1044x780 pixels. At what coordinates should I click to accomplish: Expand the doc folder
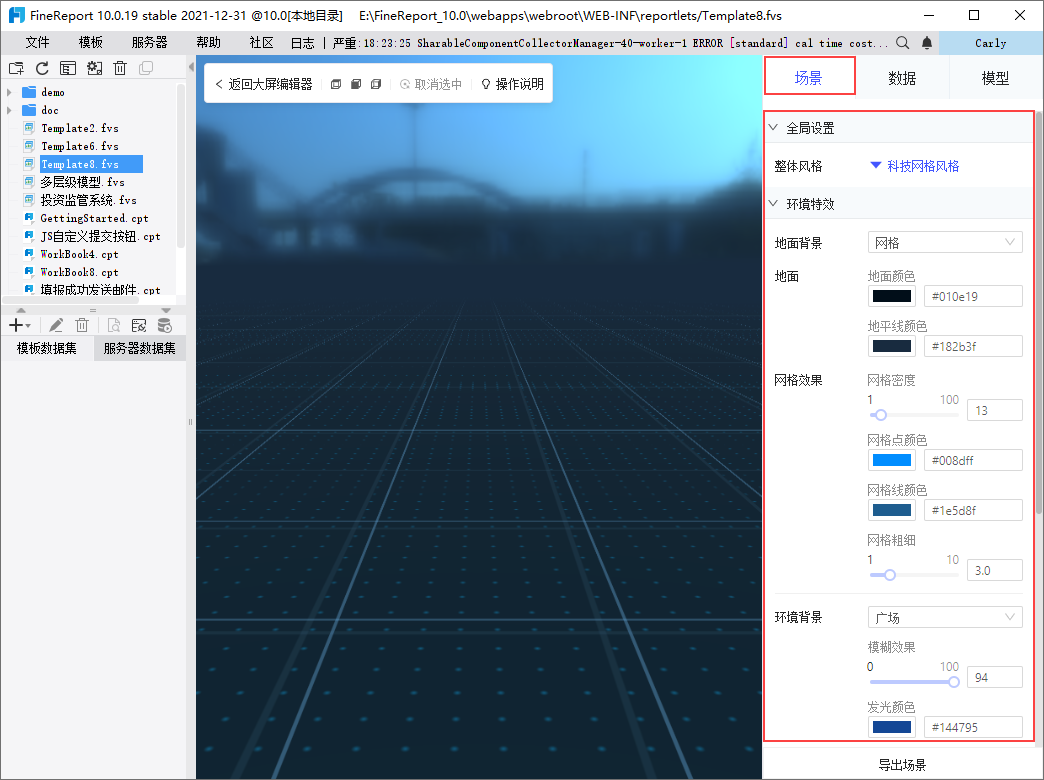click(9, 110)
